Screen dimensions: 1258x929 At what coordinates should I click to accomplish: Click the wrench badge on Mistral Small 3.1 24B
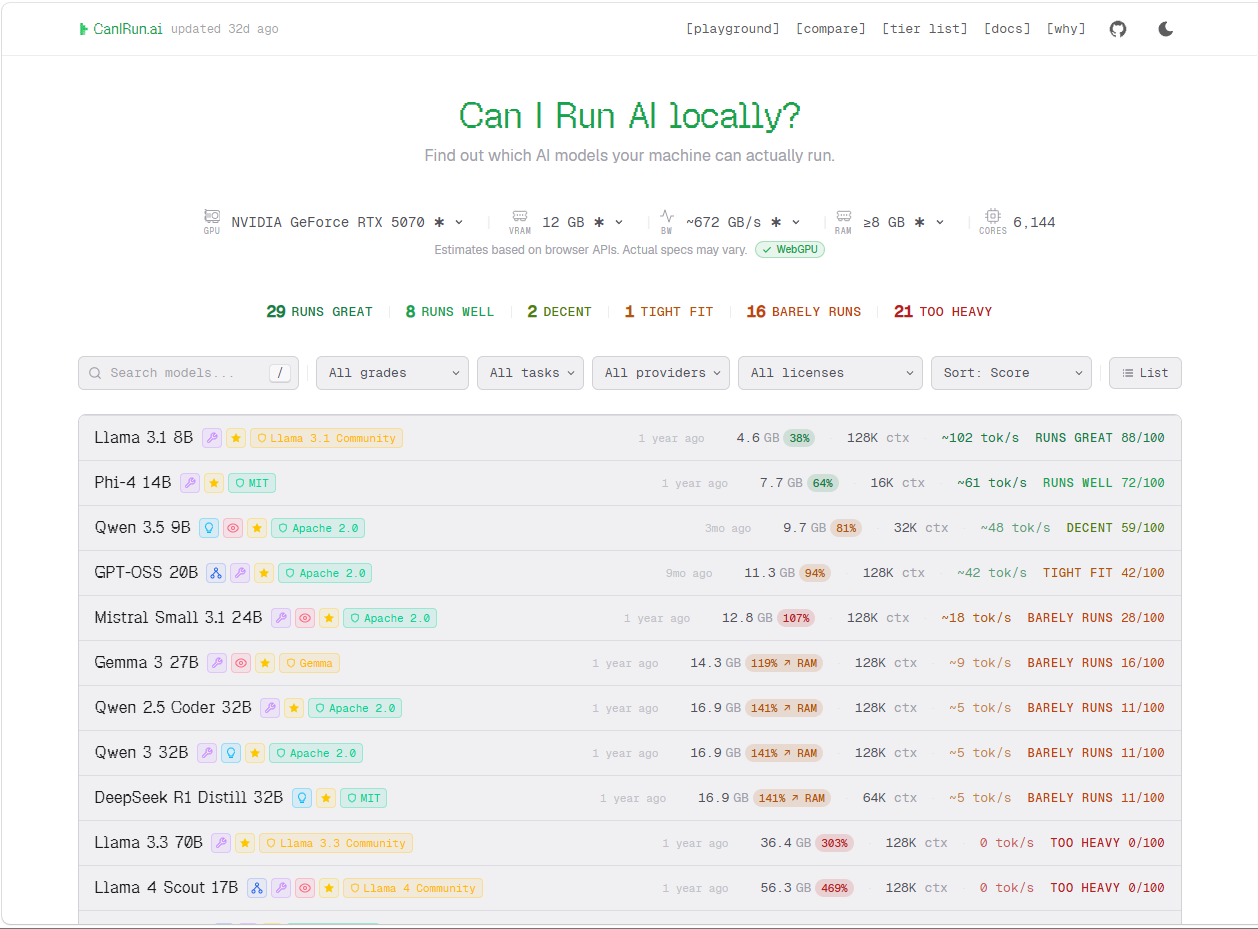click(281, 618)
